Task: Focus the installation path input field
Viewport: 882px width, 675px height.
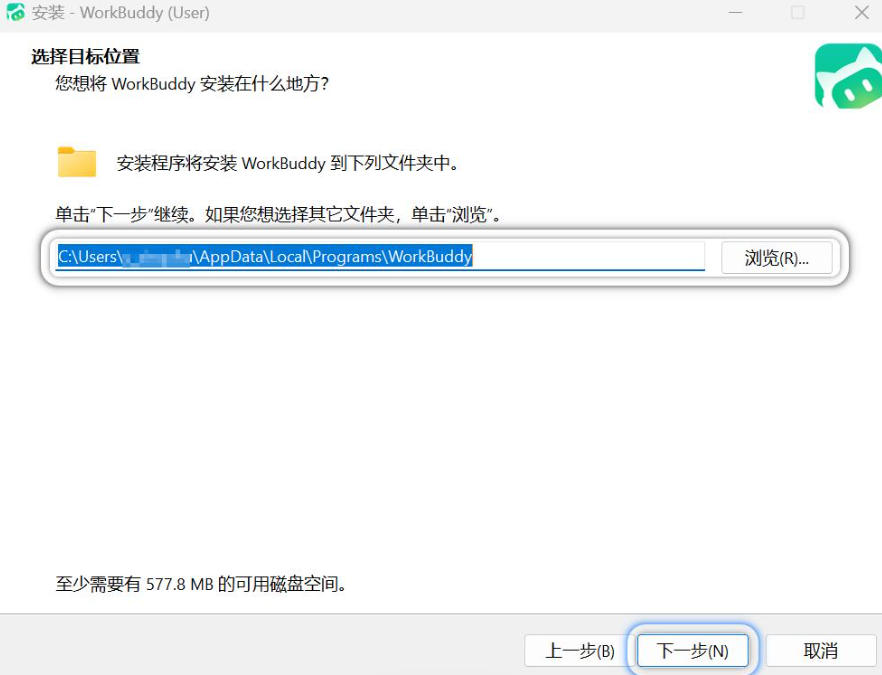Action: tap(380, 256)
